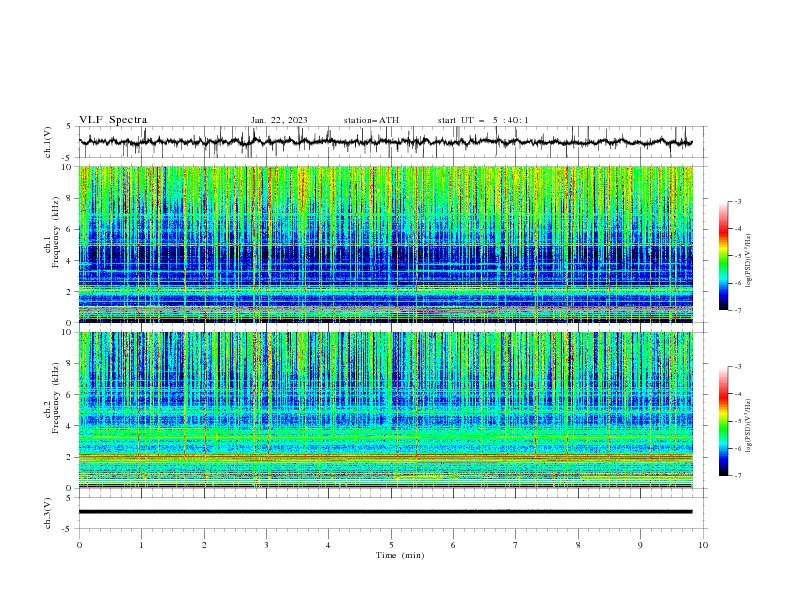
Task: Click the time axis tick label "6"
Action: (x=453, y=545)
